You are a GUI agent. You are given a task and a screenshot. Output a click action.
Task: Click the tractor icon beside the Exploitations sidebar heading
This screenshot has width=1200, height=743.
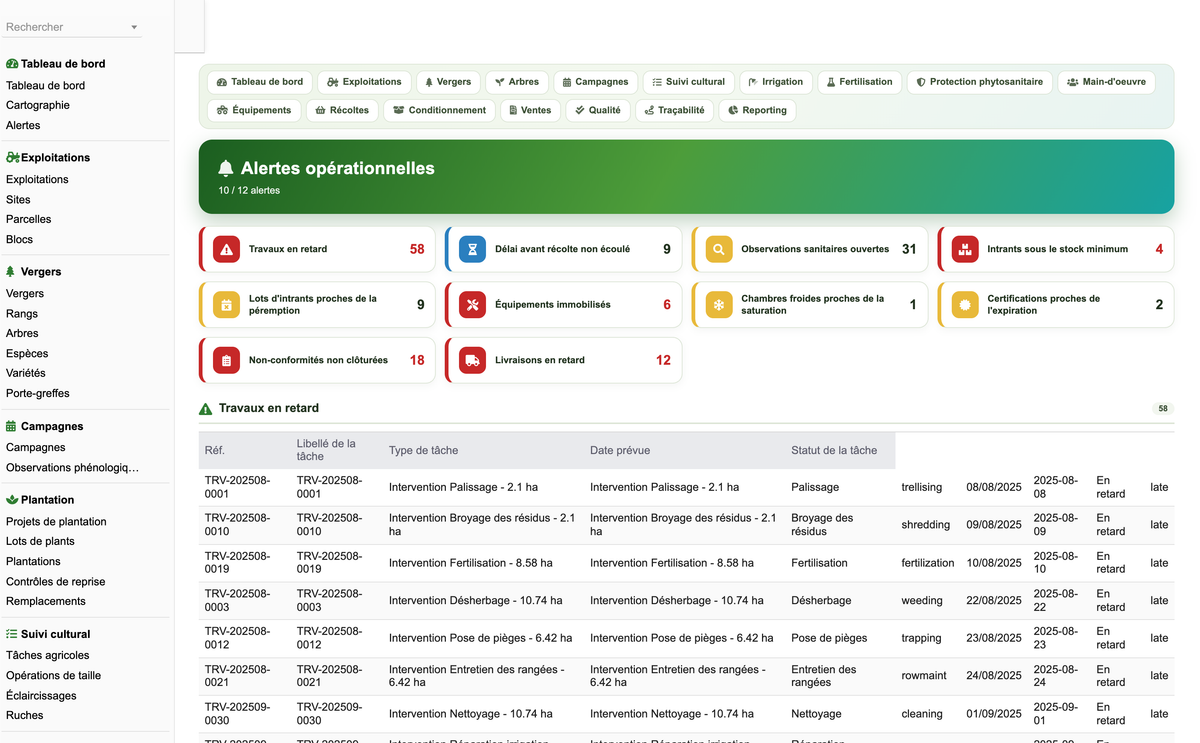[13, 158]
